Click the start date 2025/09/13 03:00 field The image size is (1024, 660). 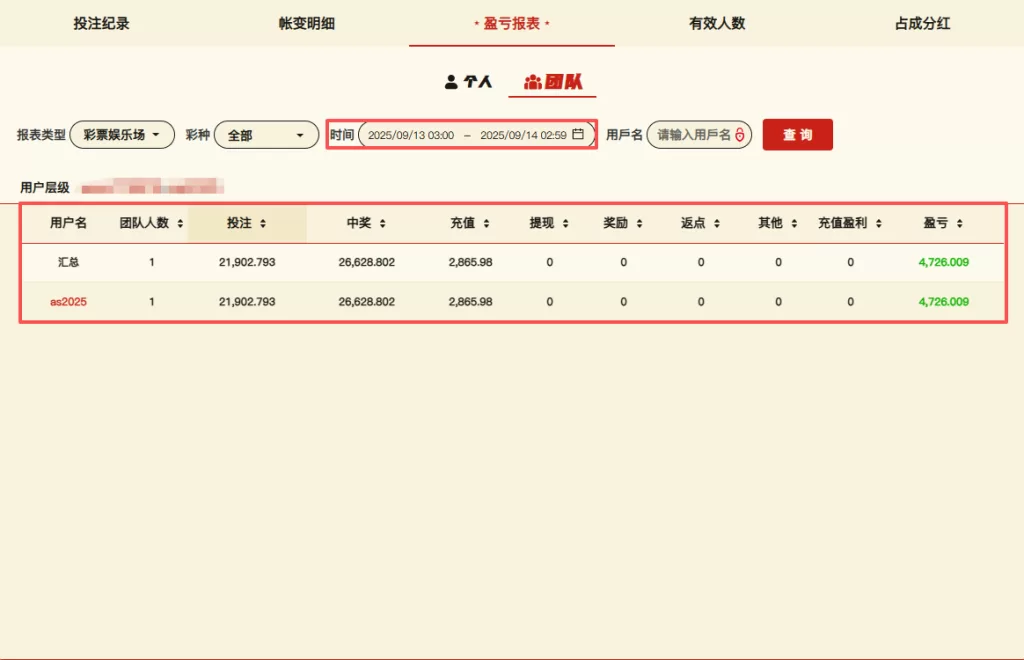pyautogui.click(x=411, y=135)
